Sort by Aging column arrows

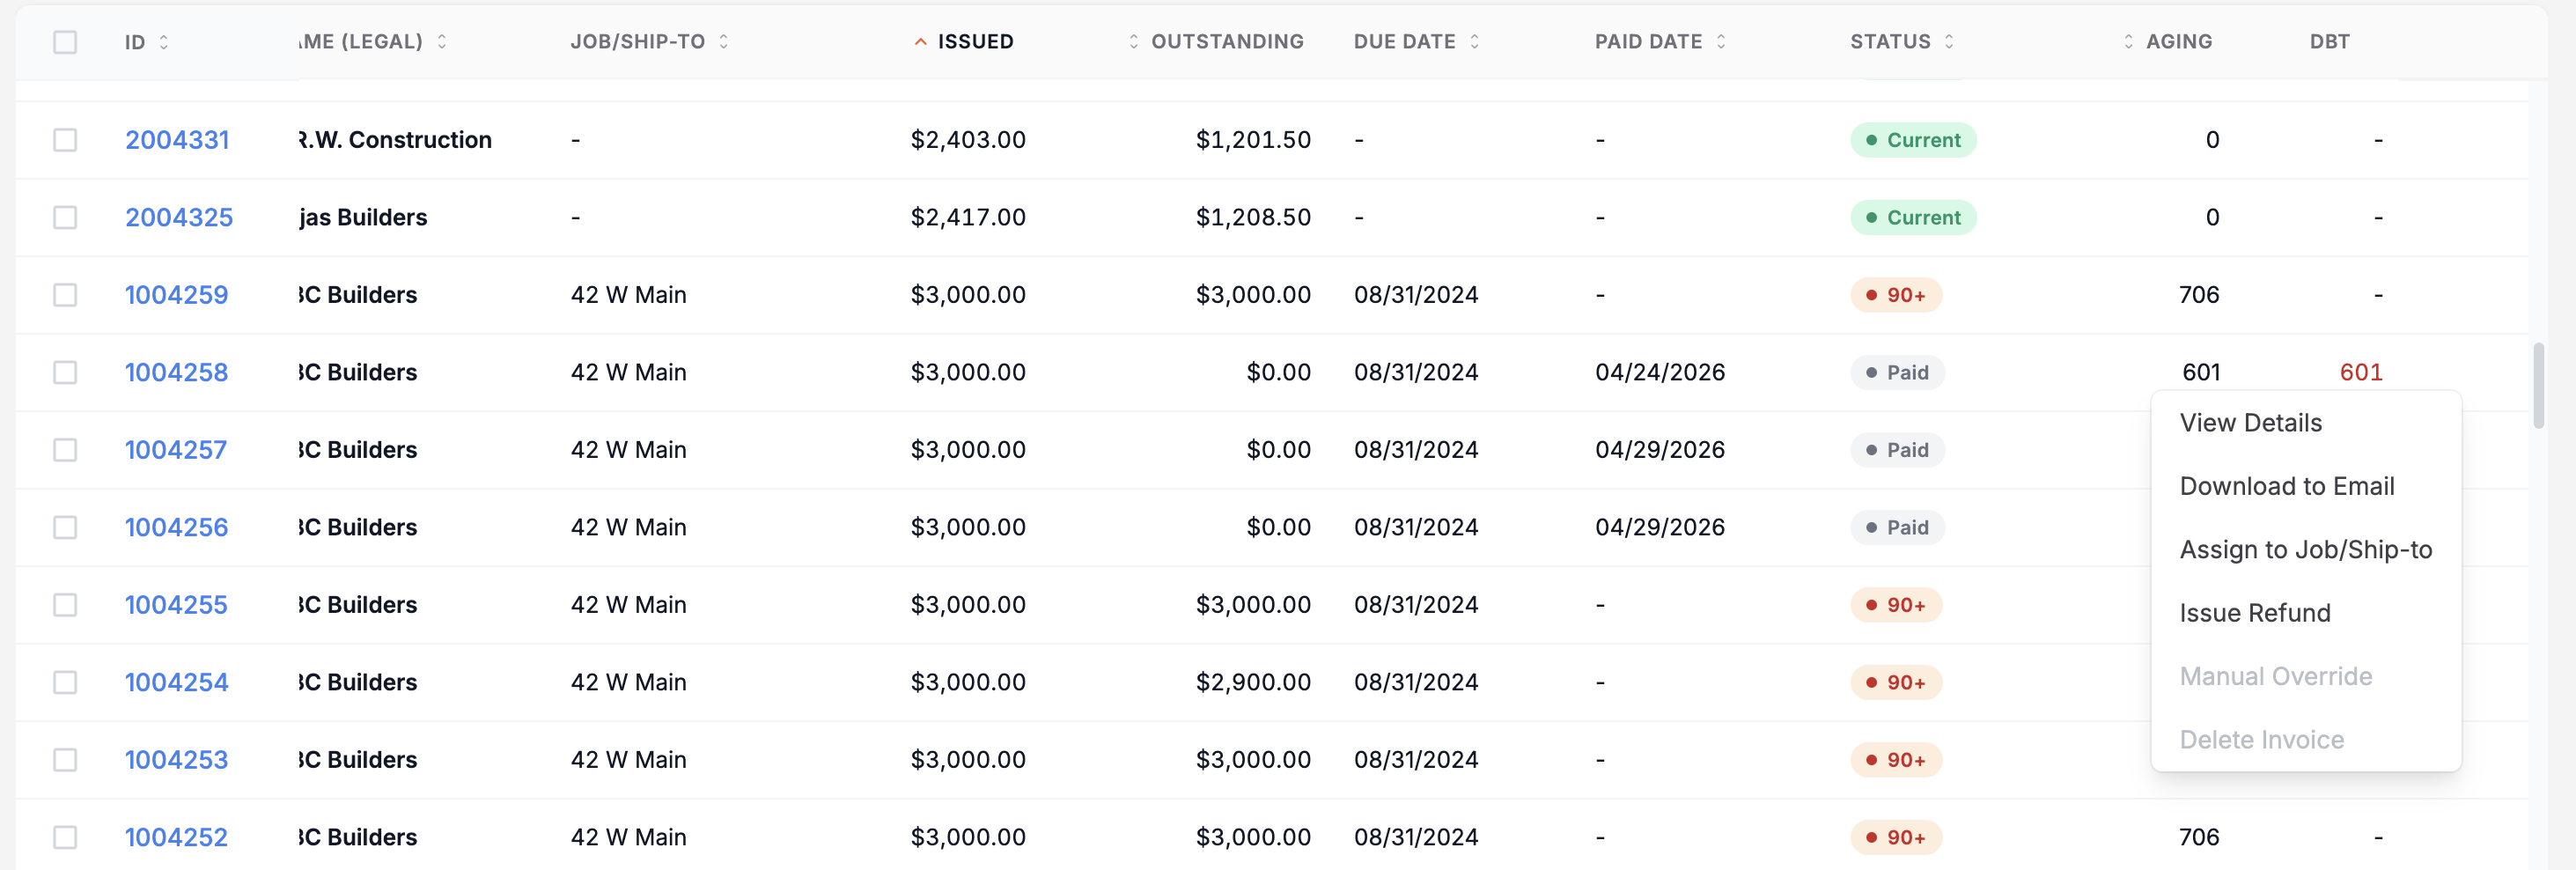click(2128, 42)
